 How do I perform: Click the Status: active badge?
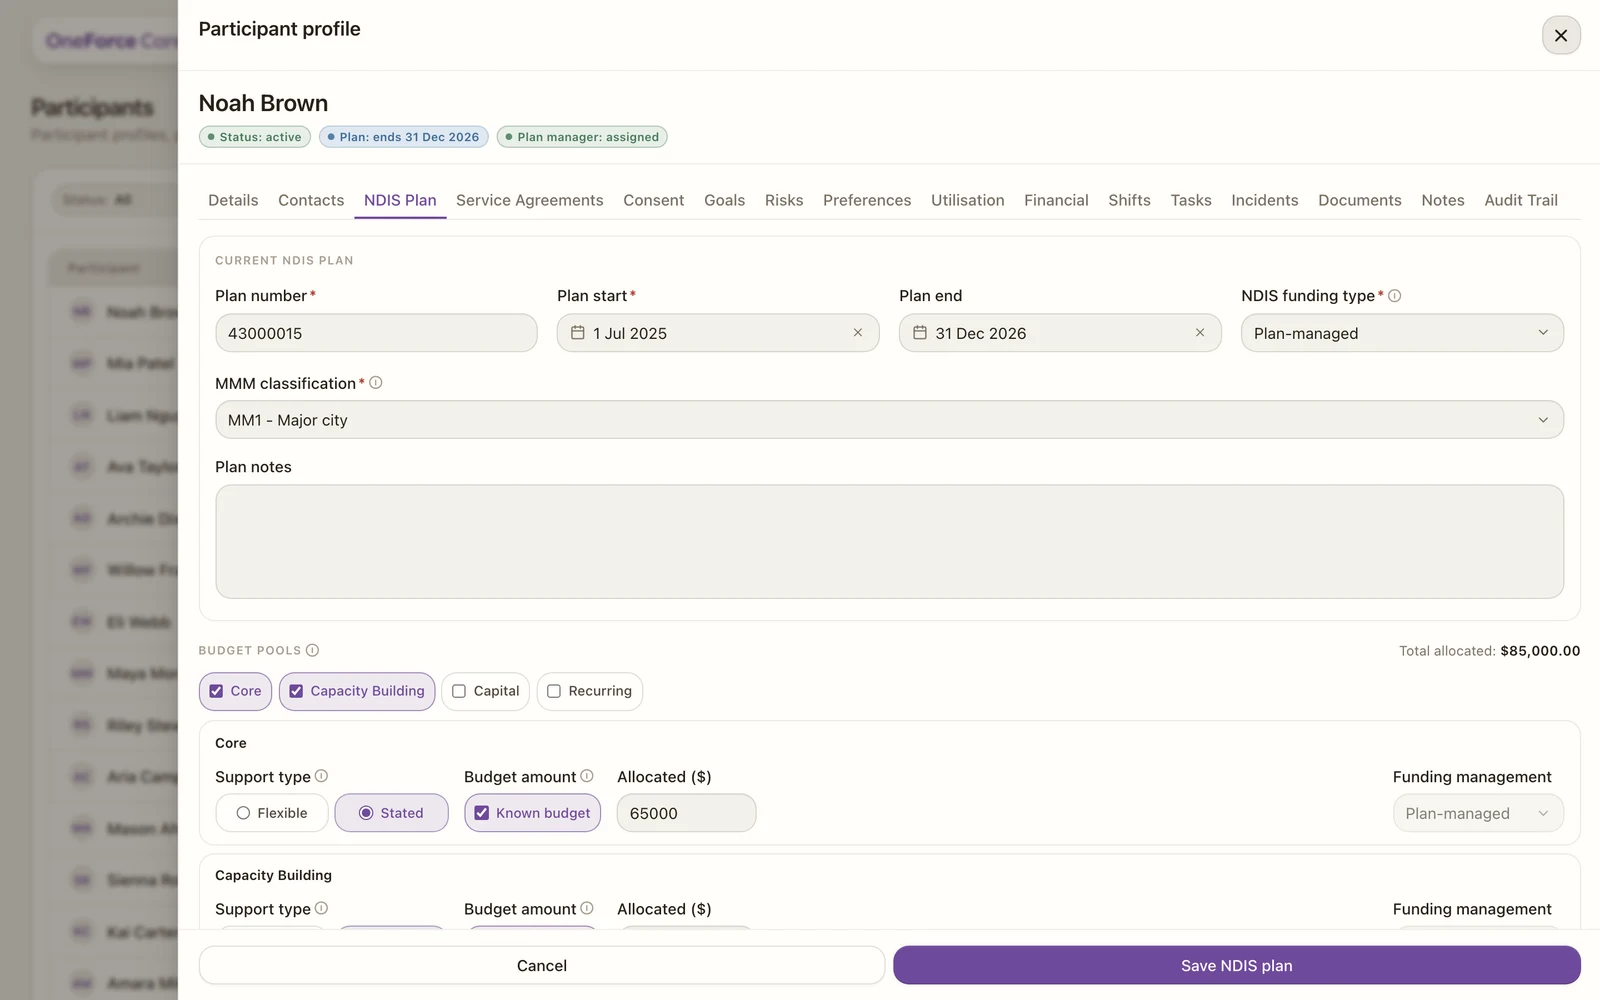255,137
